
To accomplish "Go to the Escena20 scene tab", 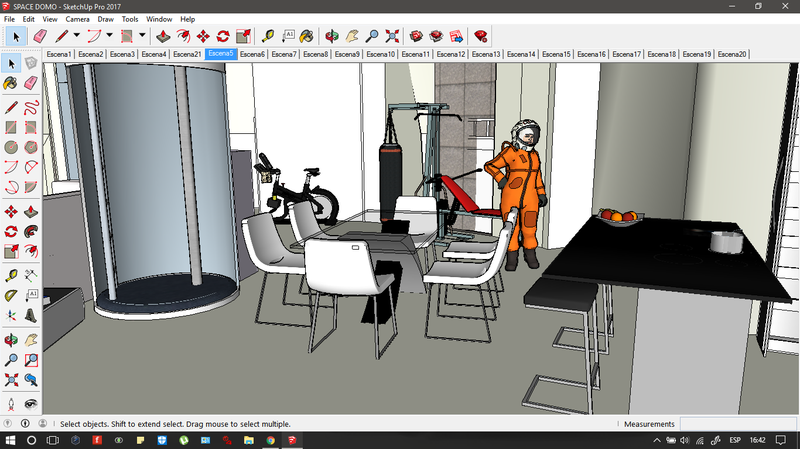I will [732, 54].
